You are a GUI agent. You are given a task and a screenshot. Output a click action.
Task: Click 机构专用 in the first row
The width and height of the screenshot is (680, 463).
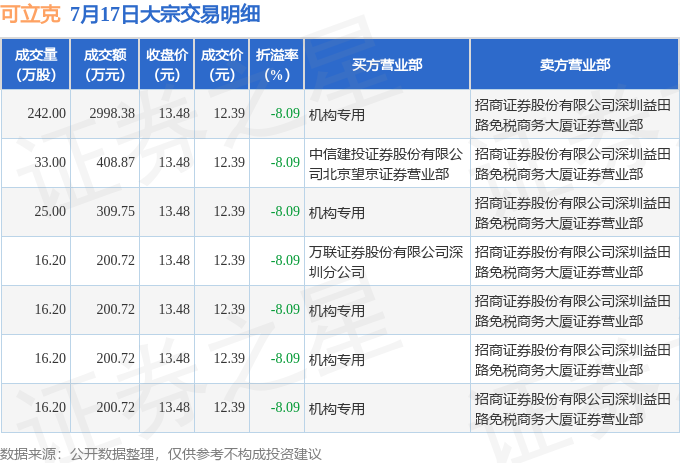point(337,115)
